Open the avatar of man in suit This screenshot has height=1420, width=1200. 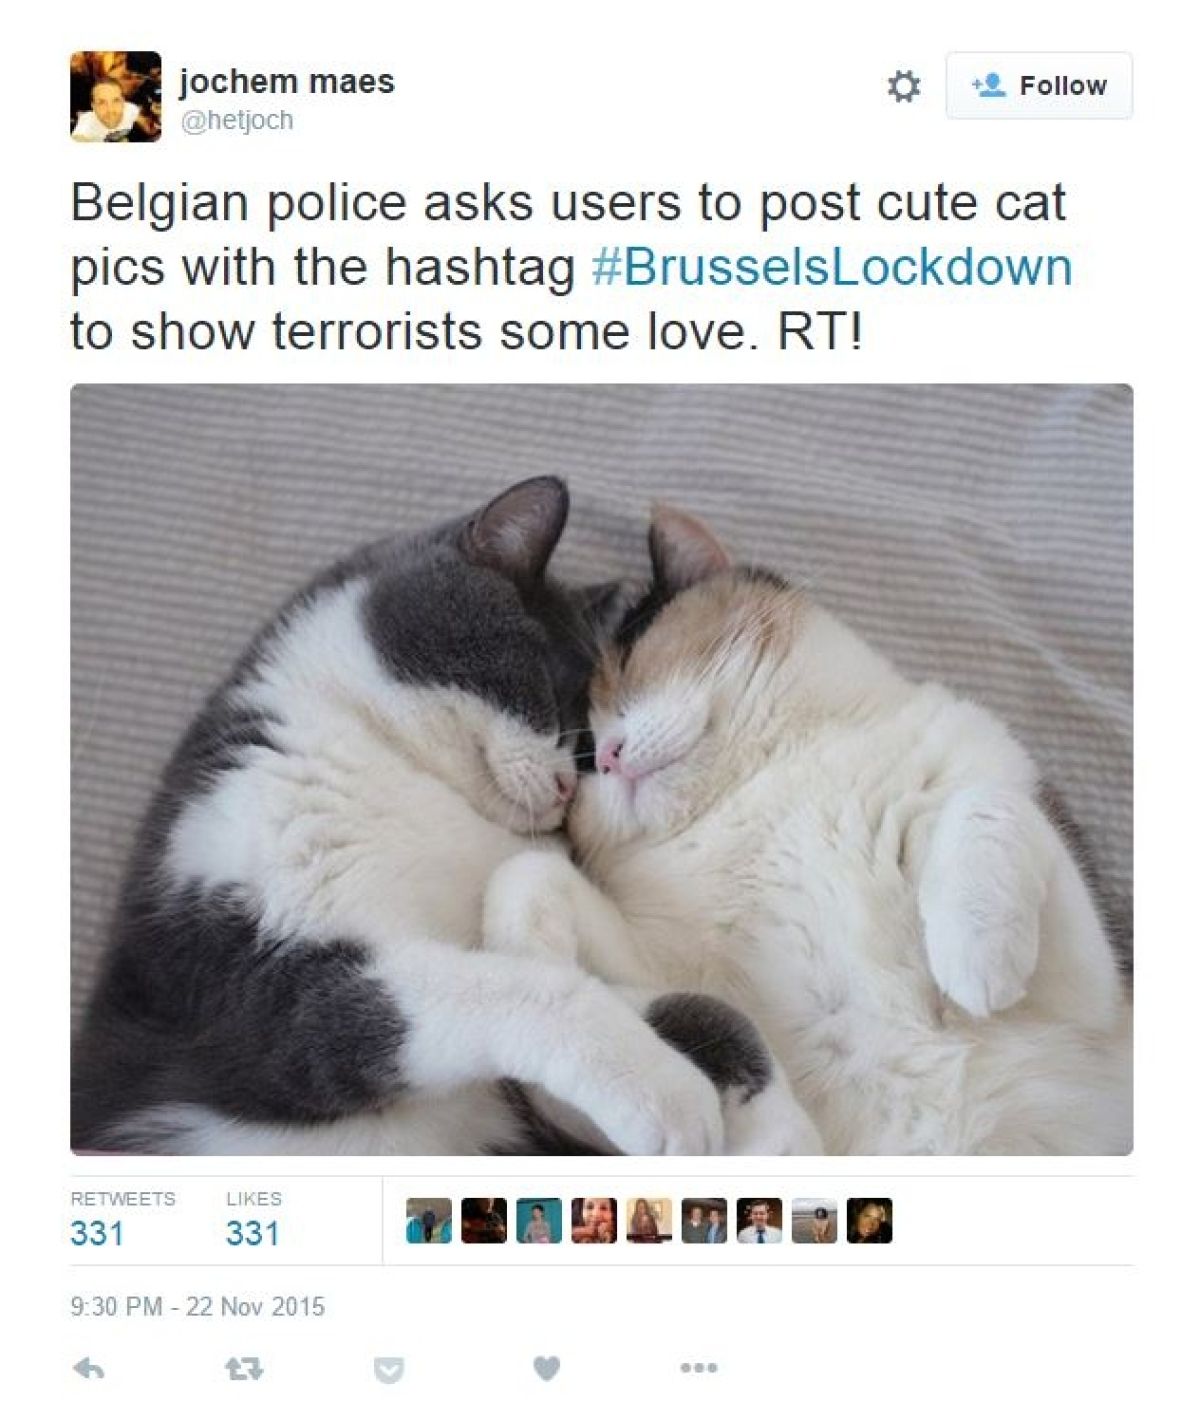coord(759,1221)
